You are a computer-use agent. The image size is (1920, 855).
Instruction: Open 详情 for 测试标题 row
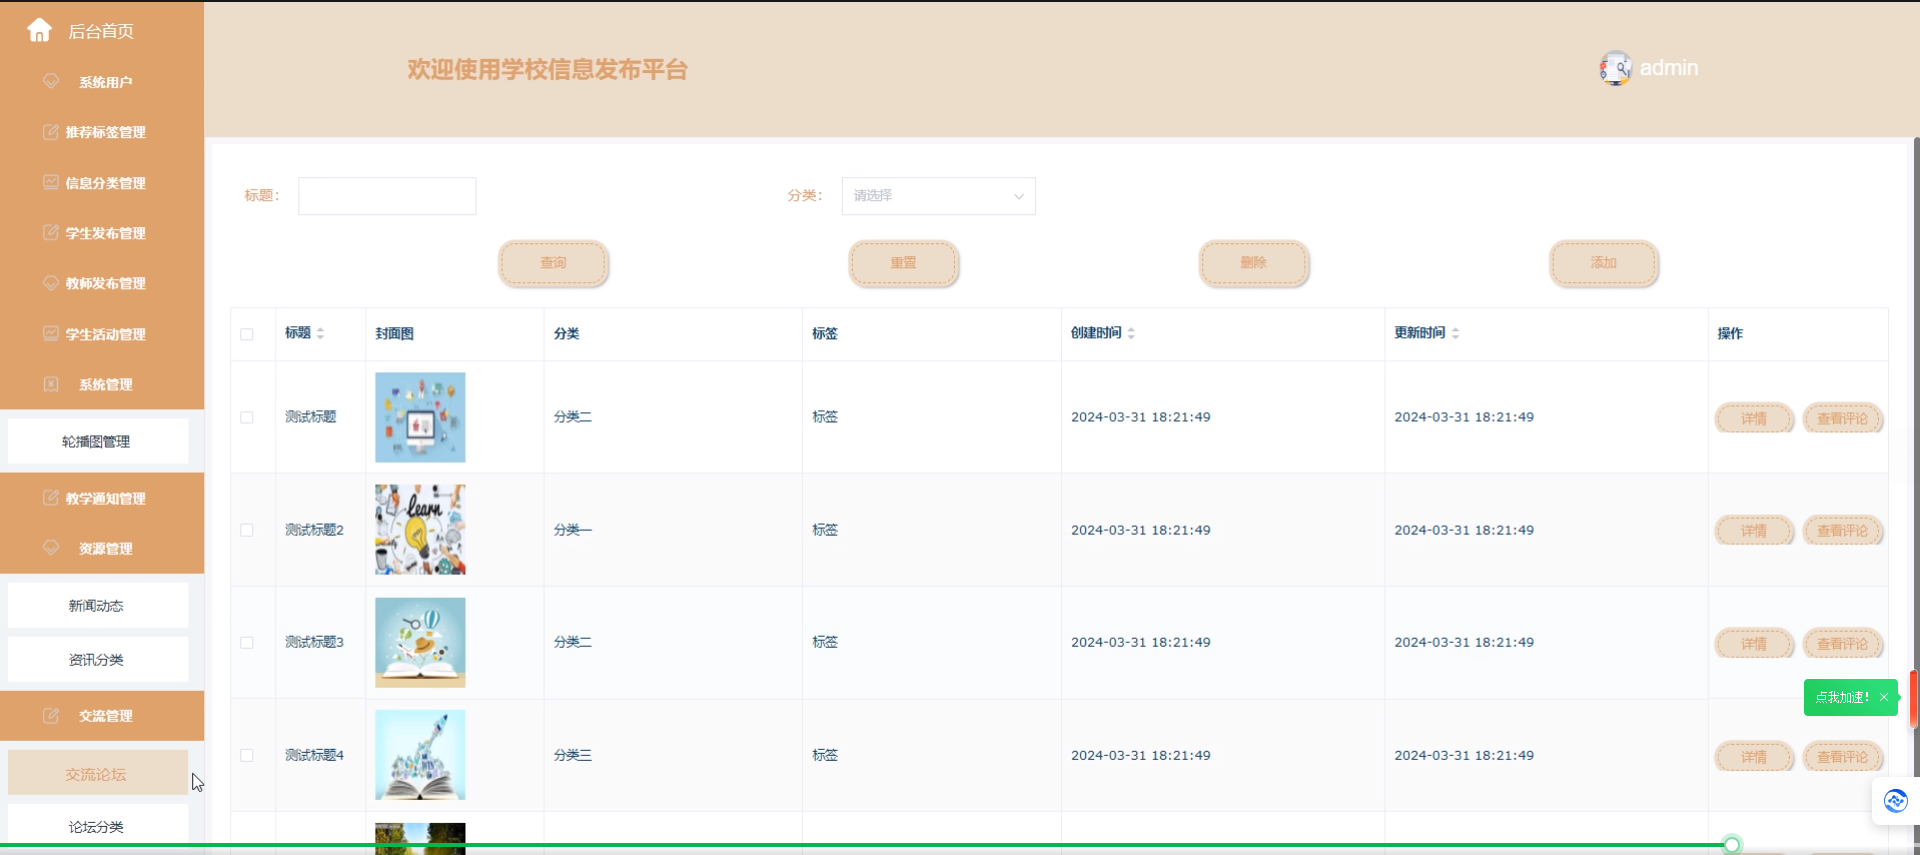[1754, 418]
